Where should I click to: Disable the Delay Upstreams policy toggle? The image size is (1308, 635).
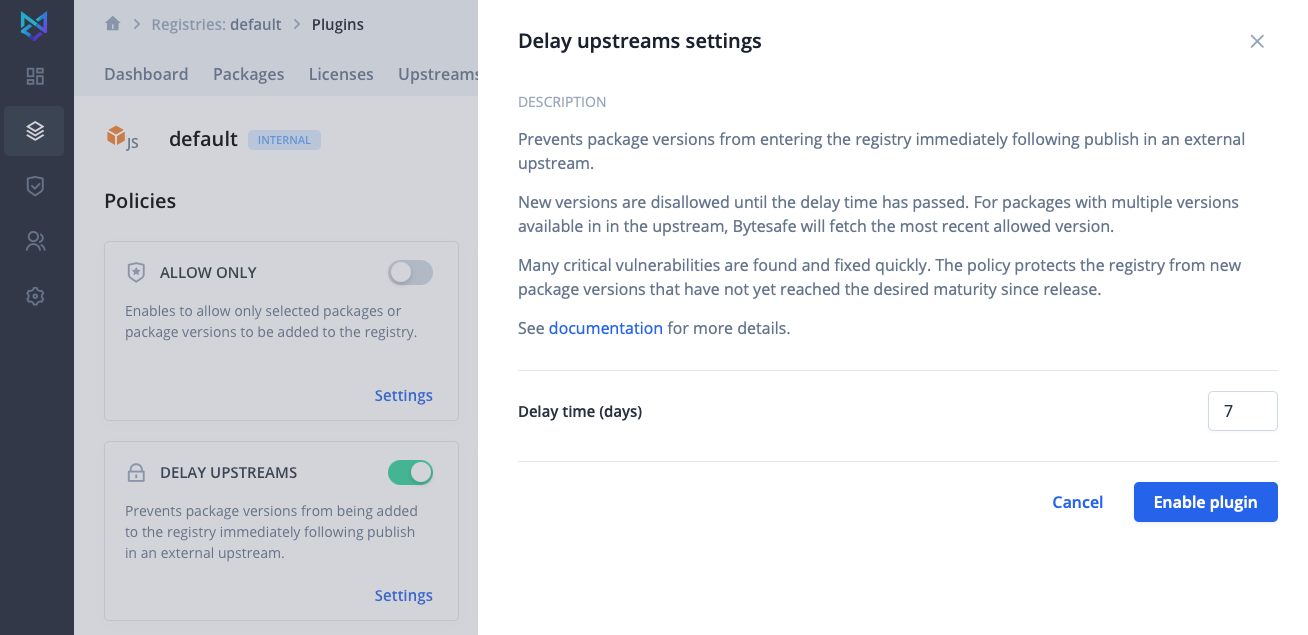pos(410,472)
